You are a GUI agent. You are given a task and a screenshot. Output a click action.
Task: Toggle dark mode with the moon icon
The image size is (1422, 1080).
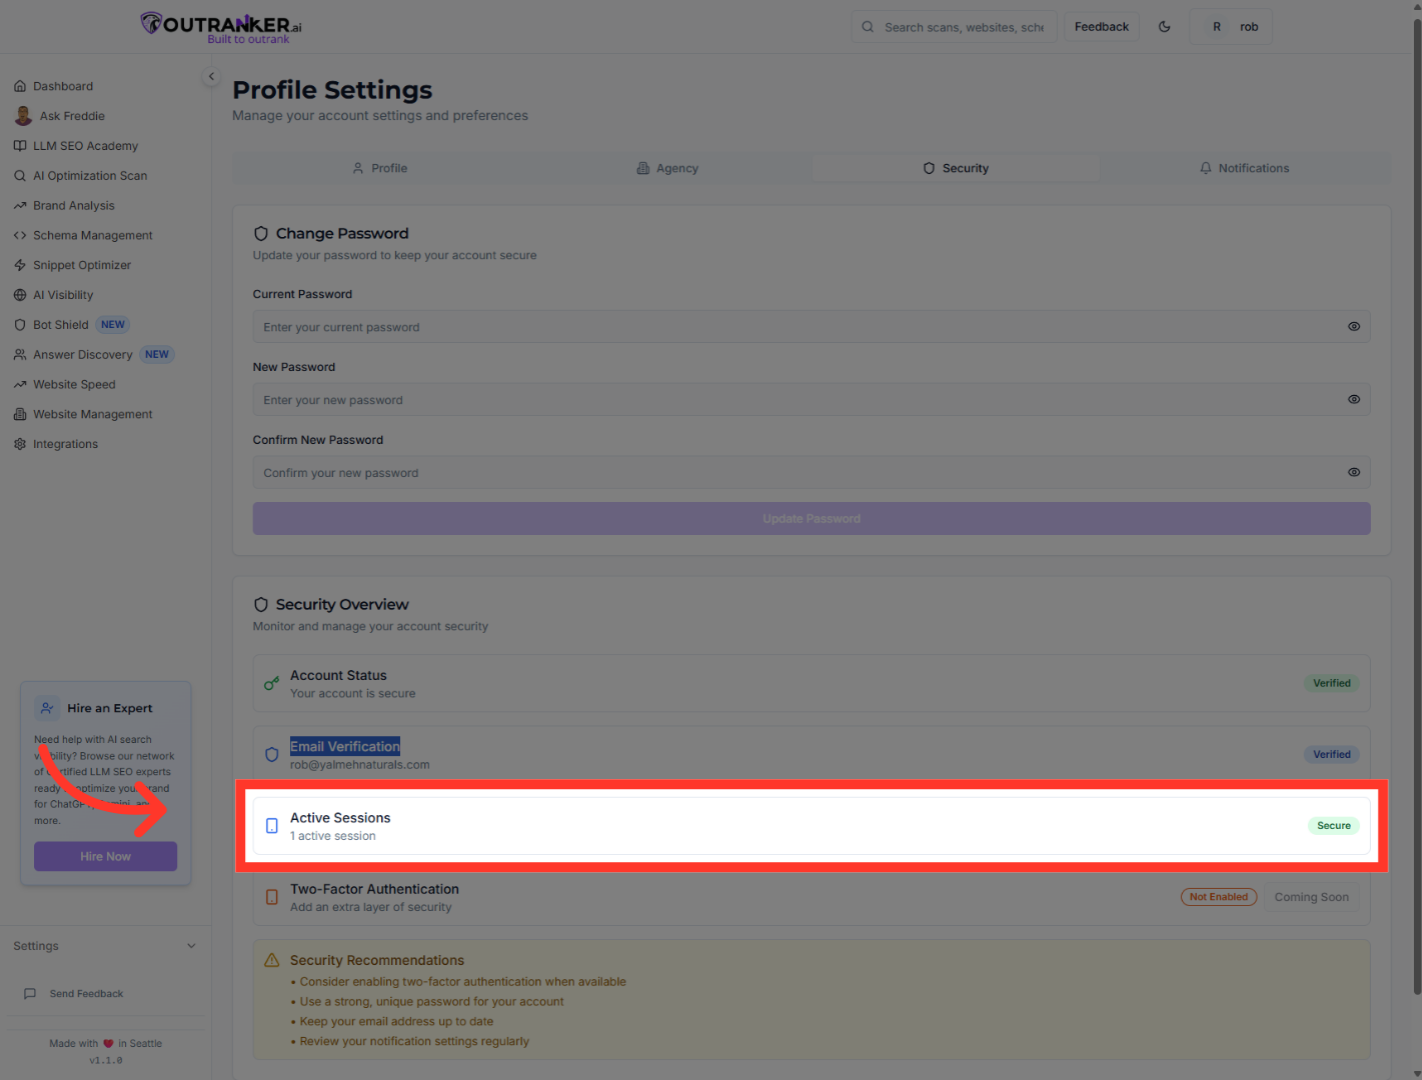pos(1164,26)
